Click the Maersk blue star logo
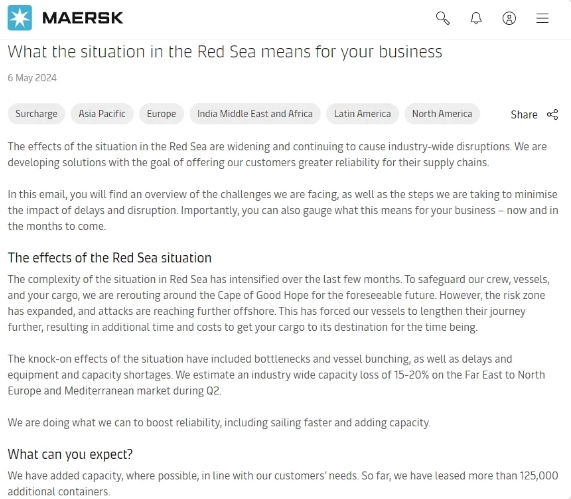The image size is (571, 499). [20, 18]
